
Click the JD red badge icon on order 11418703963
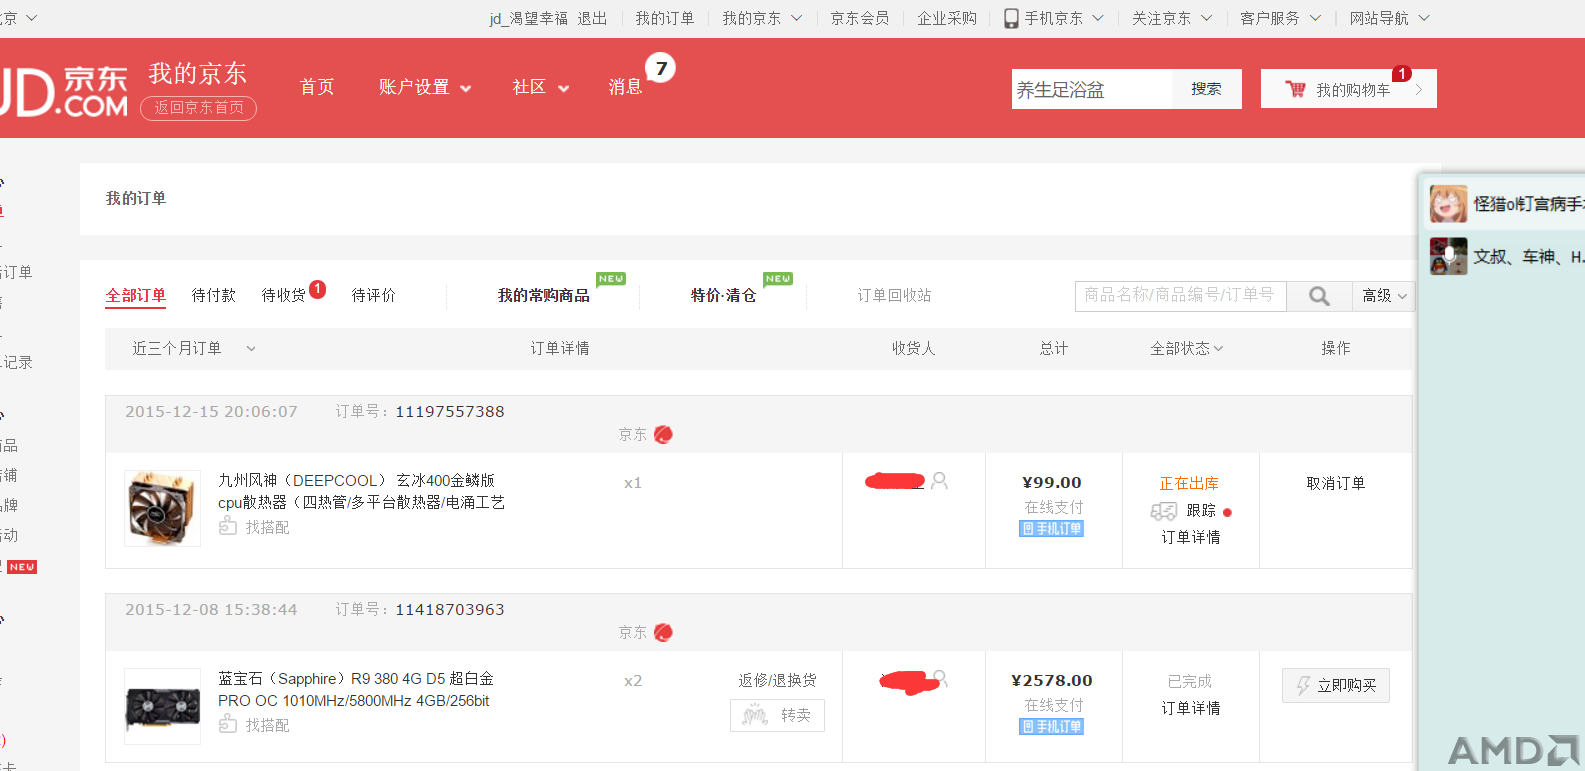point(663,632)
